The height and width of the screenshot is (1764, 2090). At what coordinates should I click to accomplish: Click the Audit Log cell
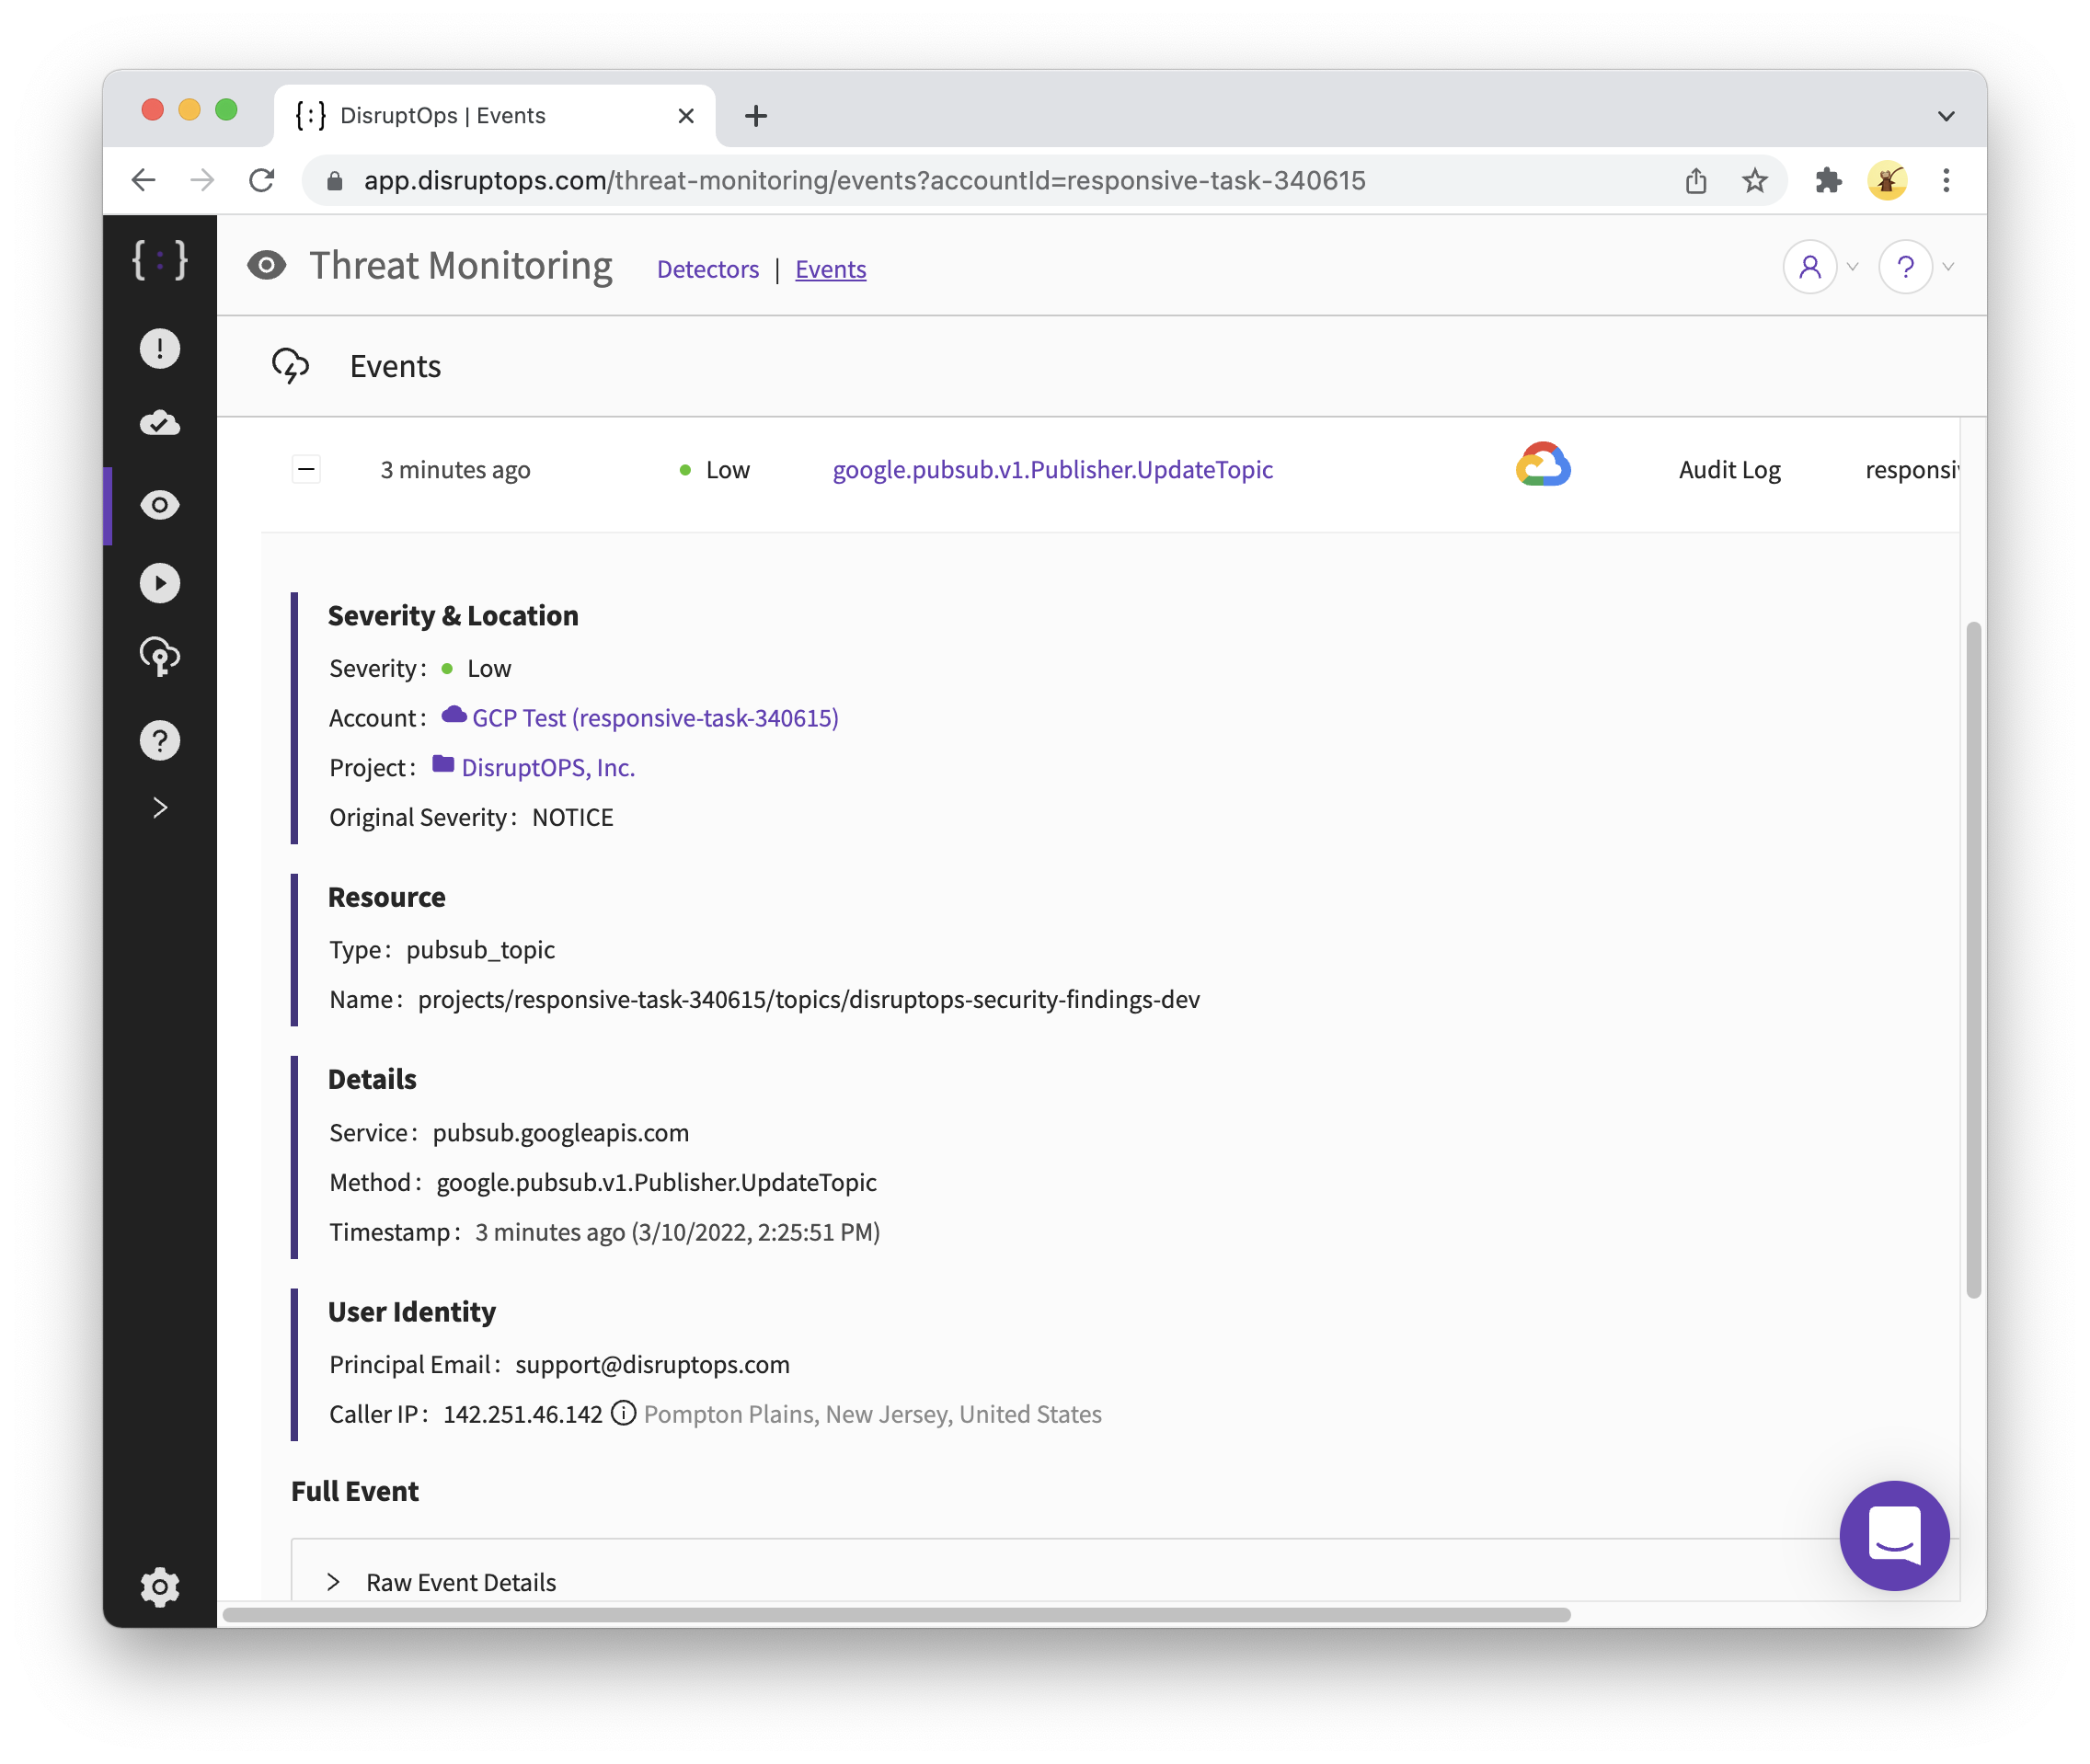coord(1729,469)
